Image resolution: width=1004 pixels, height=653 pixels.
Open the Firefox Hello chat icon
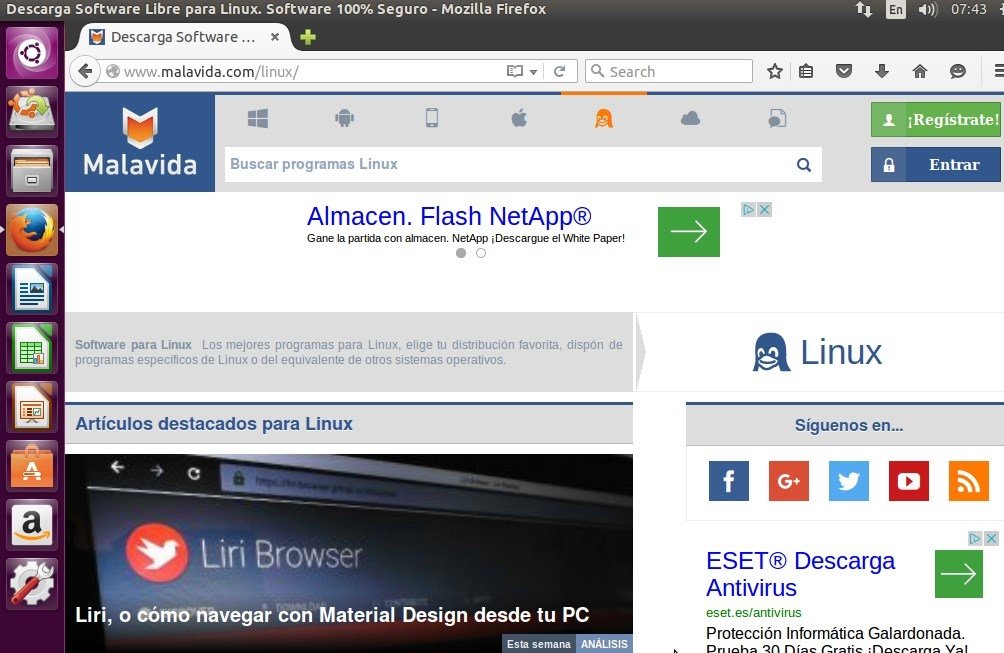click(x=957, y=71)
